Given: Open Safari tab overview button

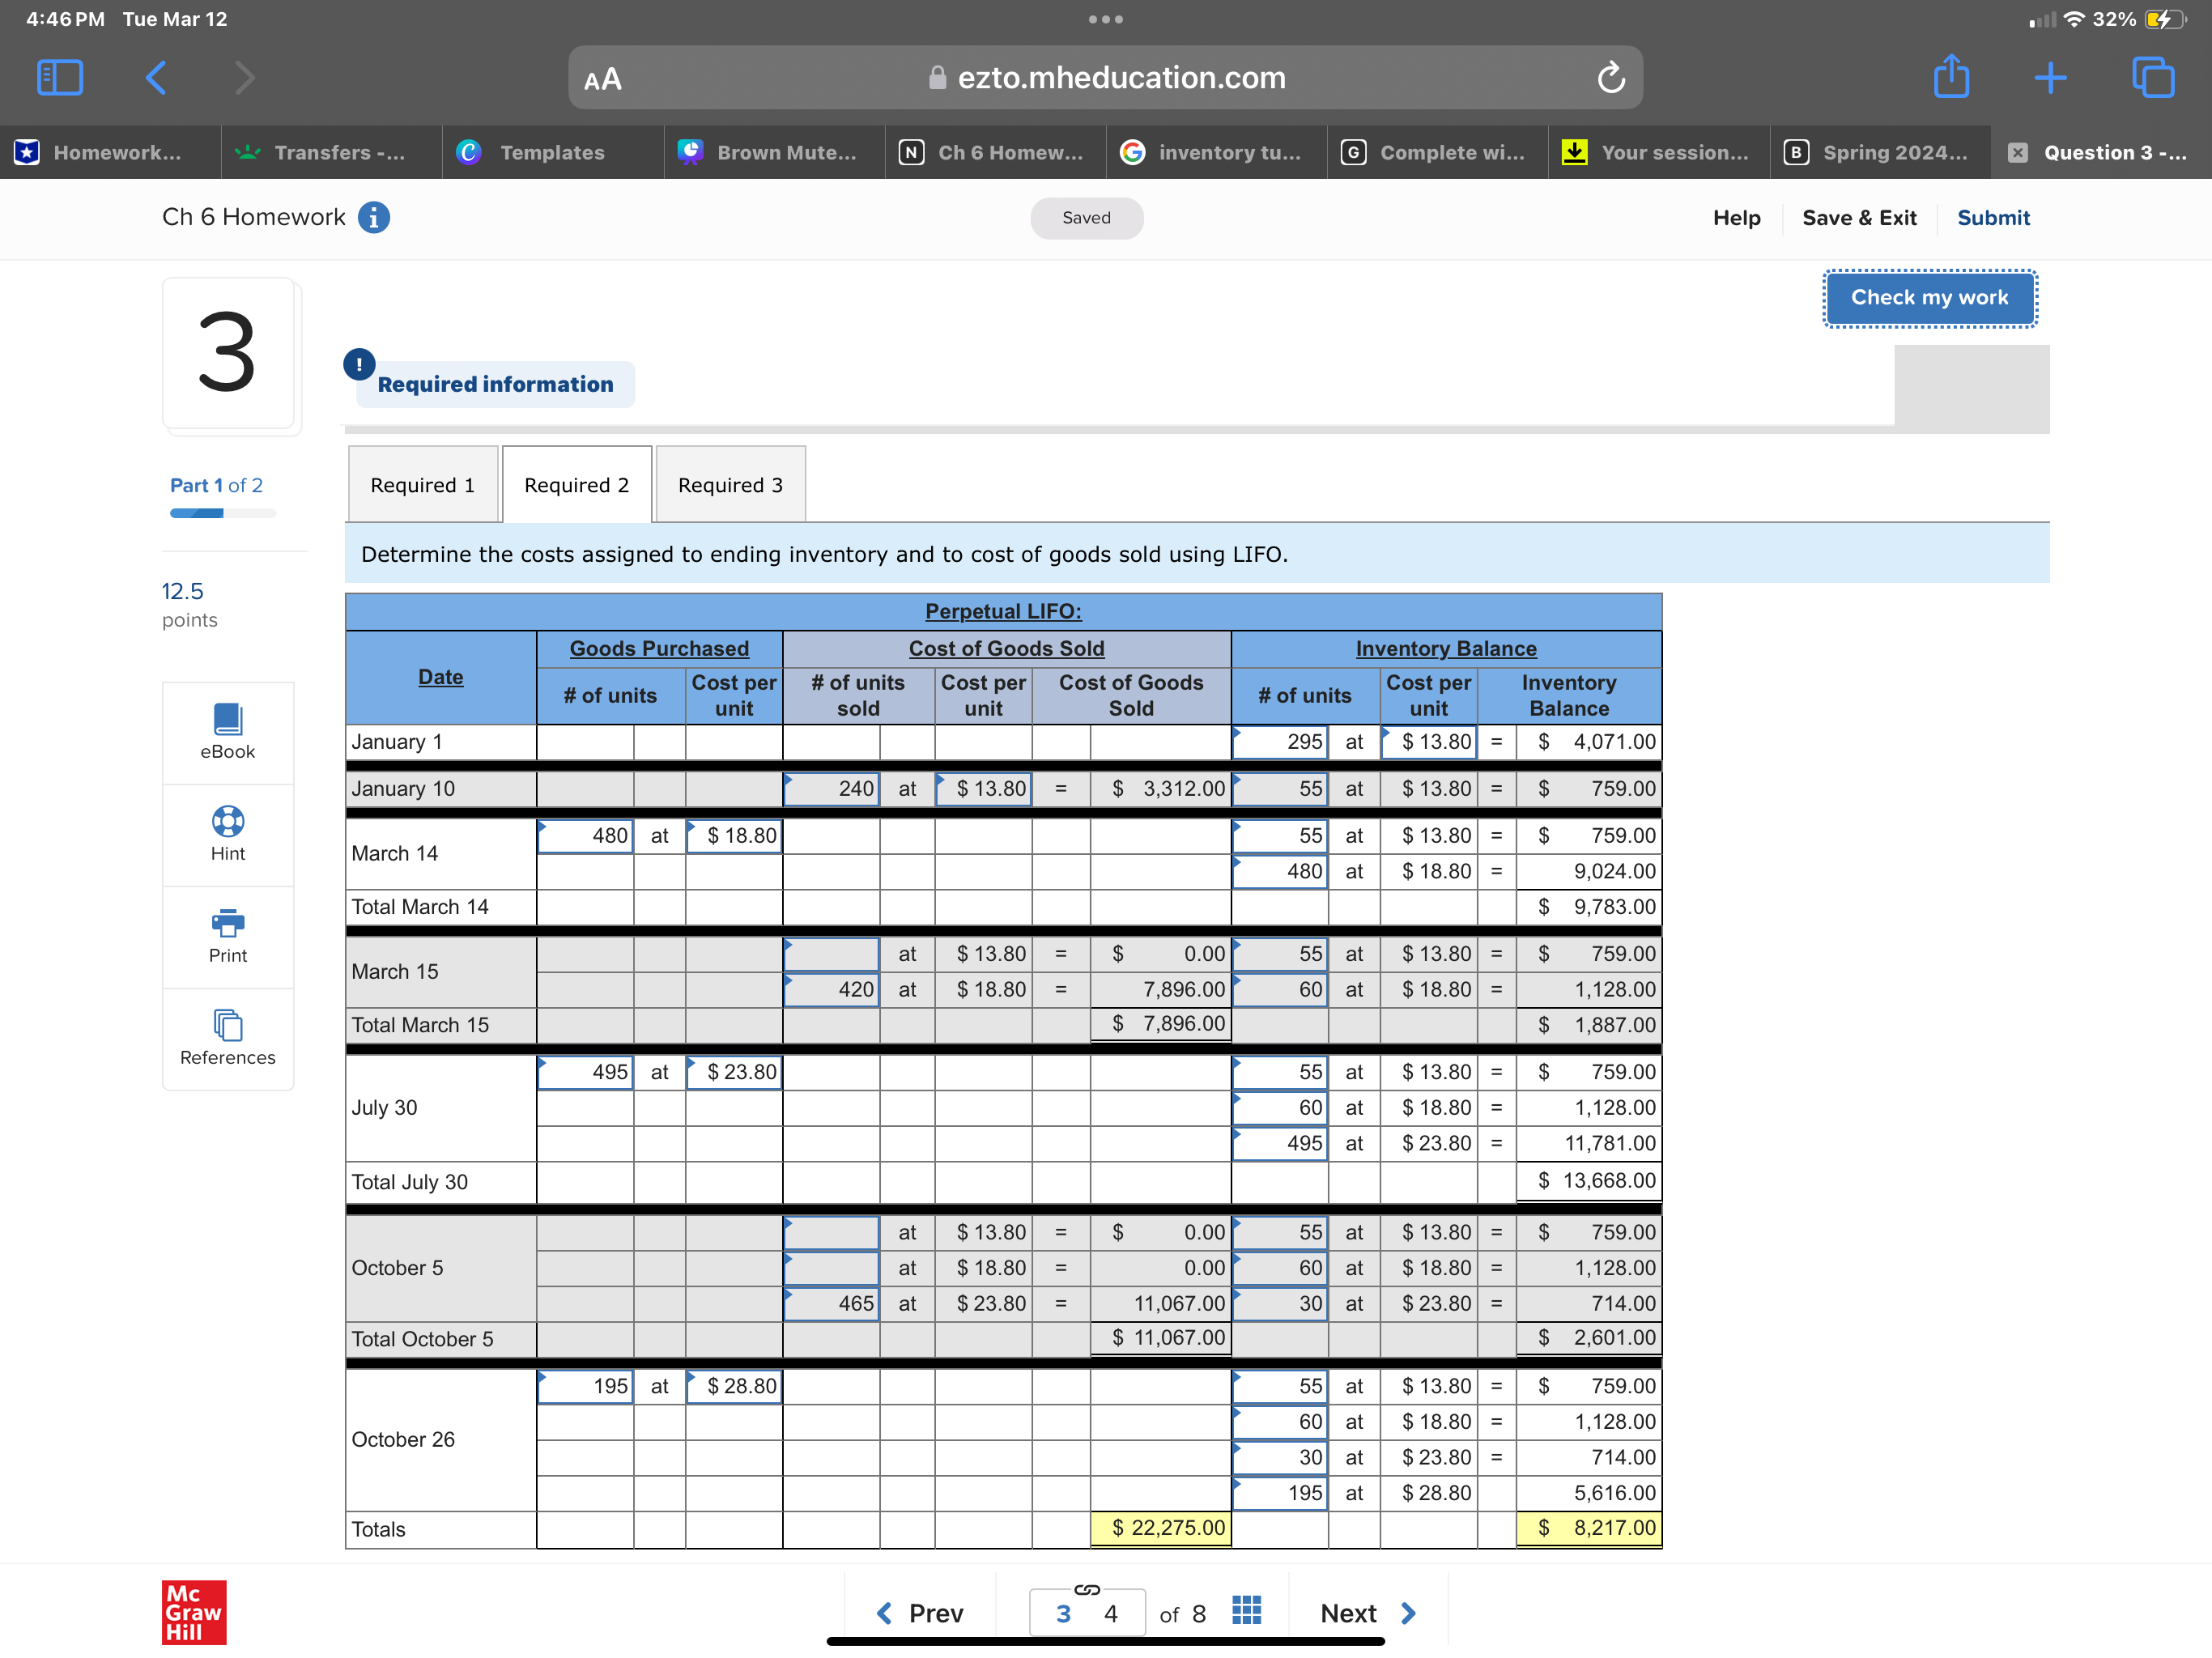Looking at the screenshot, I should tap(2152, 77).
